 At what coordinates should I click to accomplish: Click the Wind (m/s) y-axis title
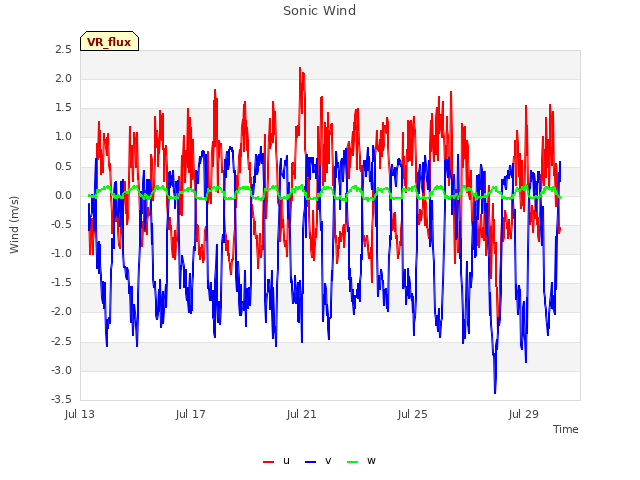pos(14,225)
